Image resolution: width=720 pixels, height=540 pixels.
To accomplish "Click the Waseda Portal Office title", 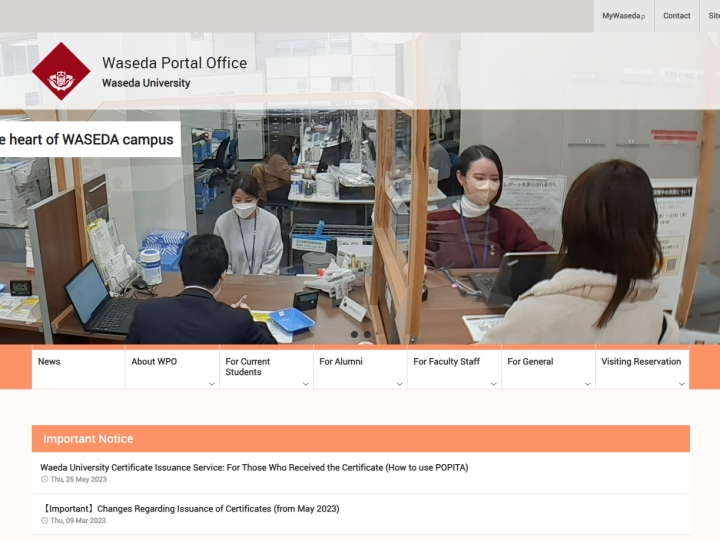I will pyautogui.click(x=174, y=63).
